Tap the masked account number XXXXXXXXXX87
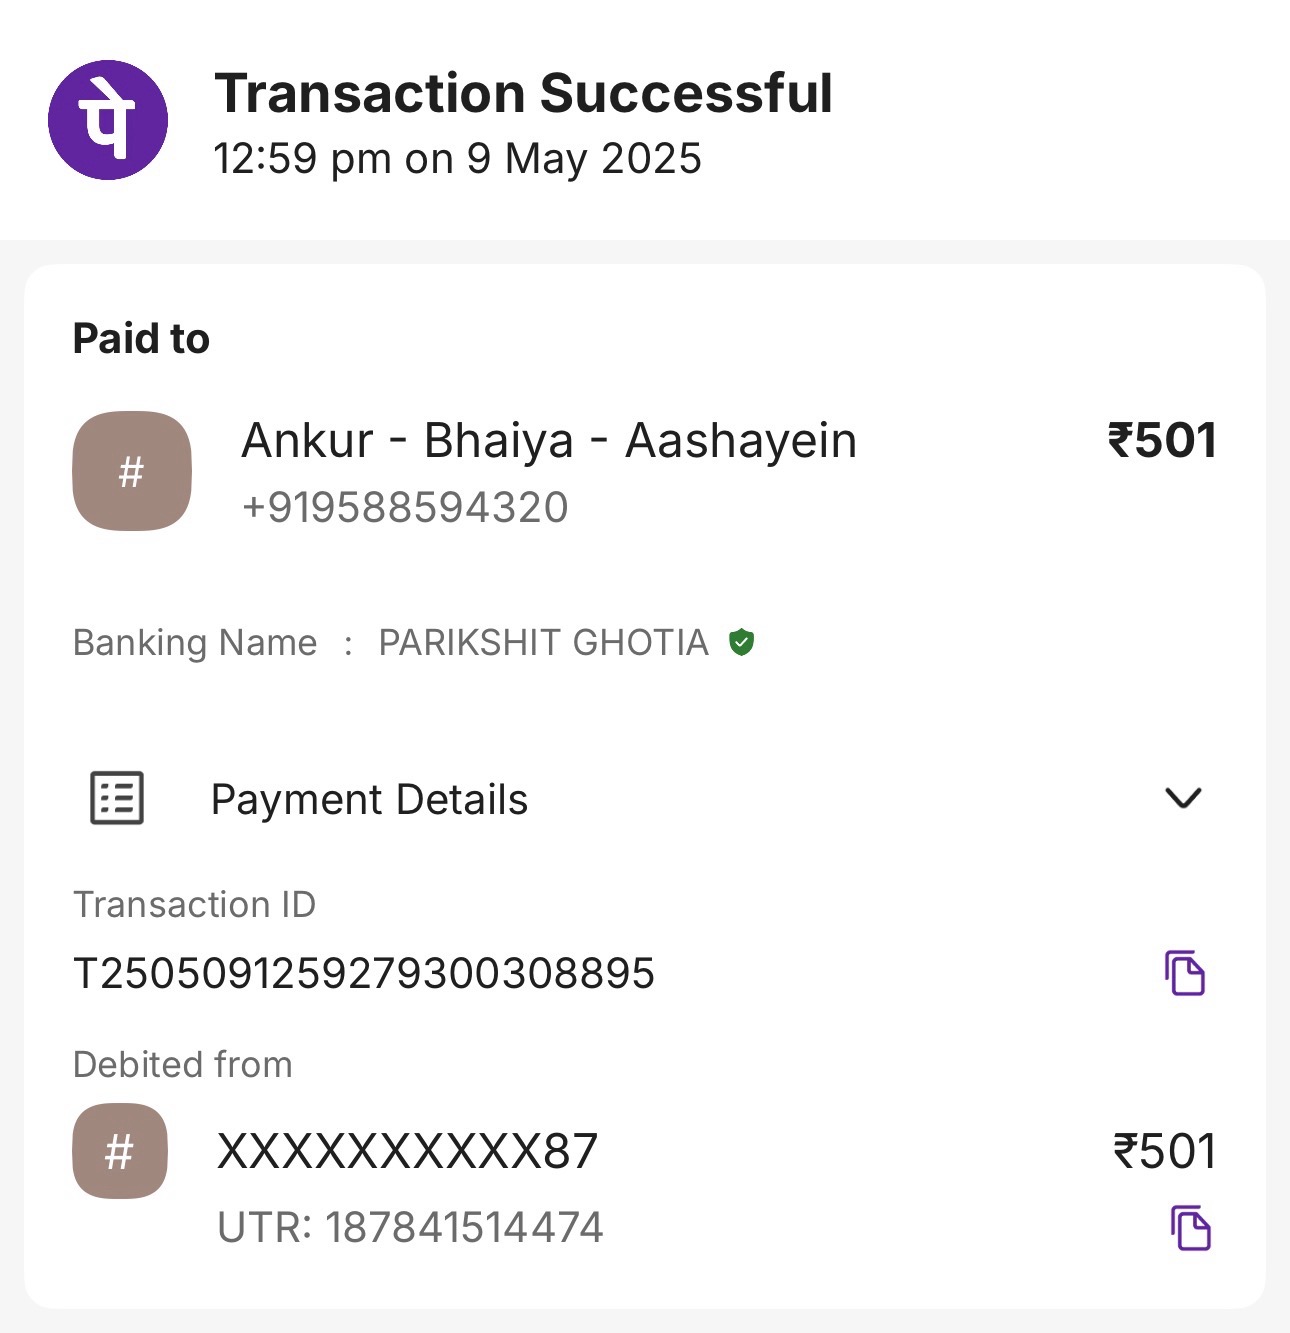 coord(407,1151)
